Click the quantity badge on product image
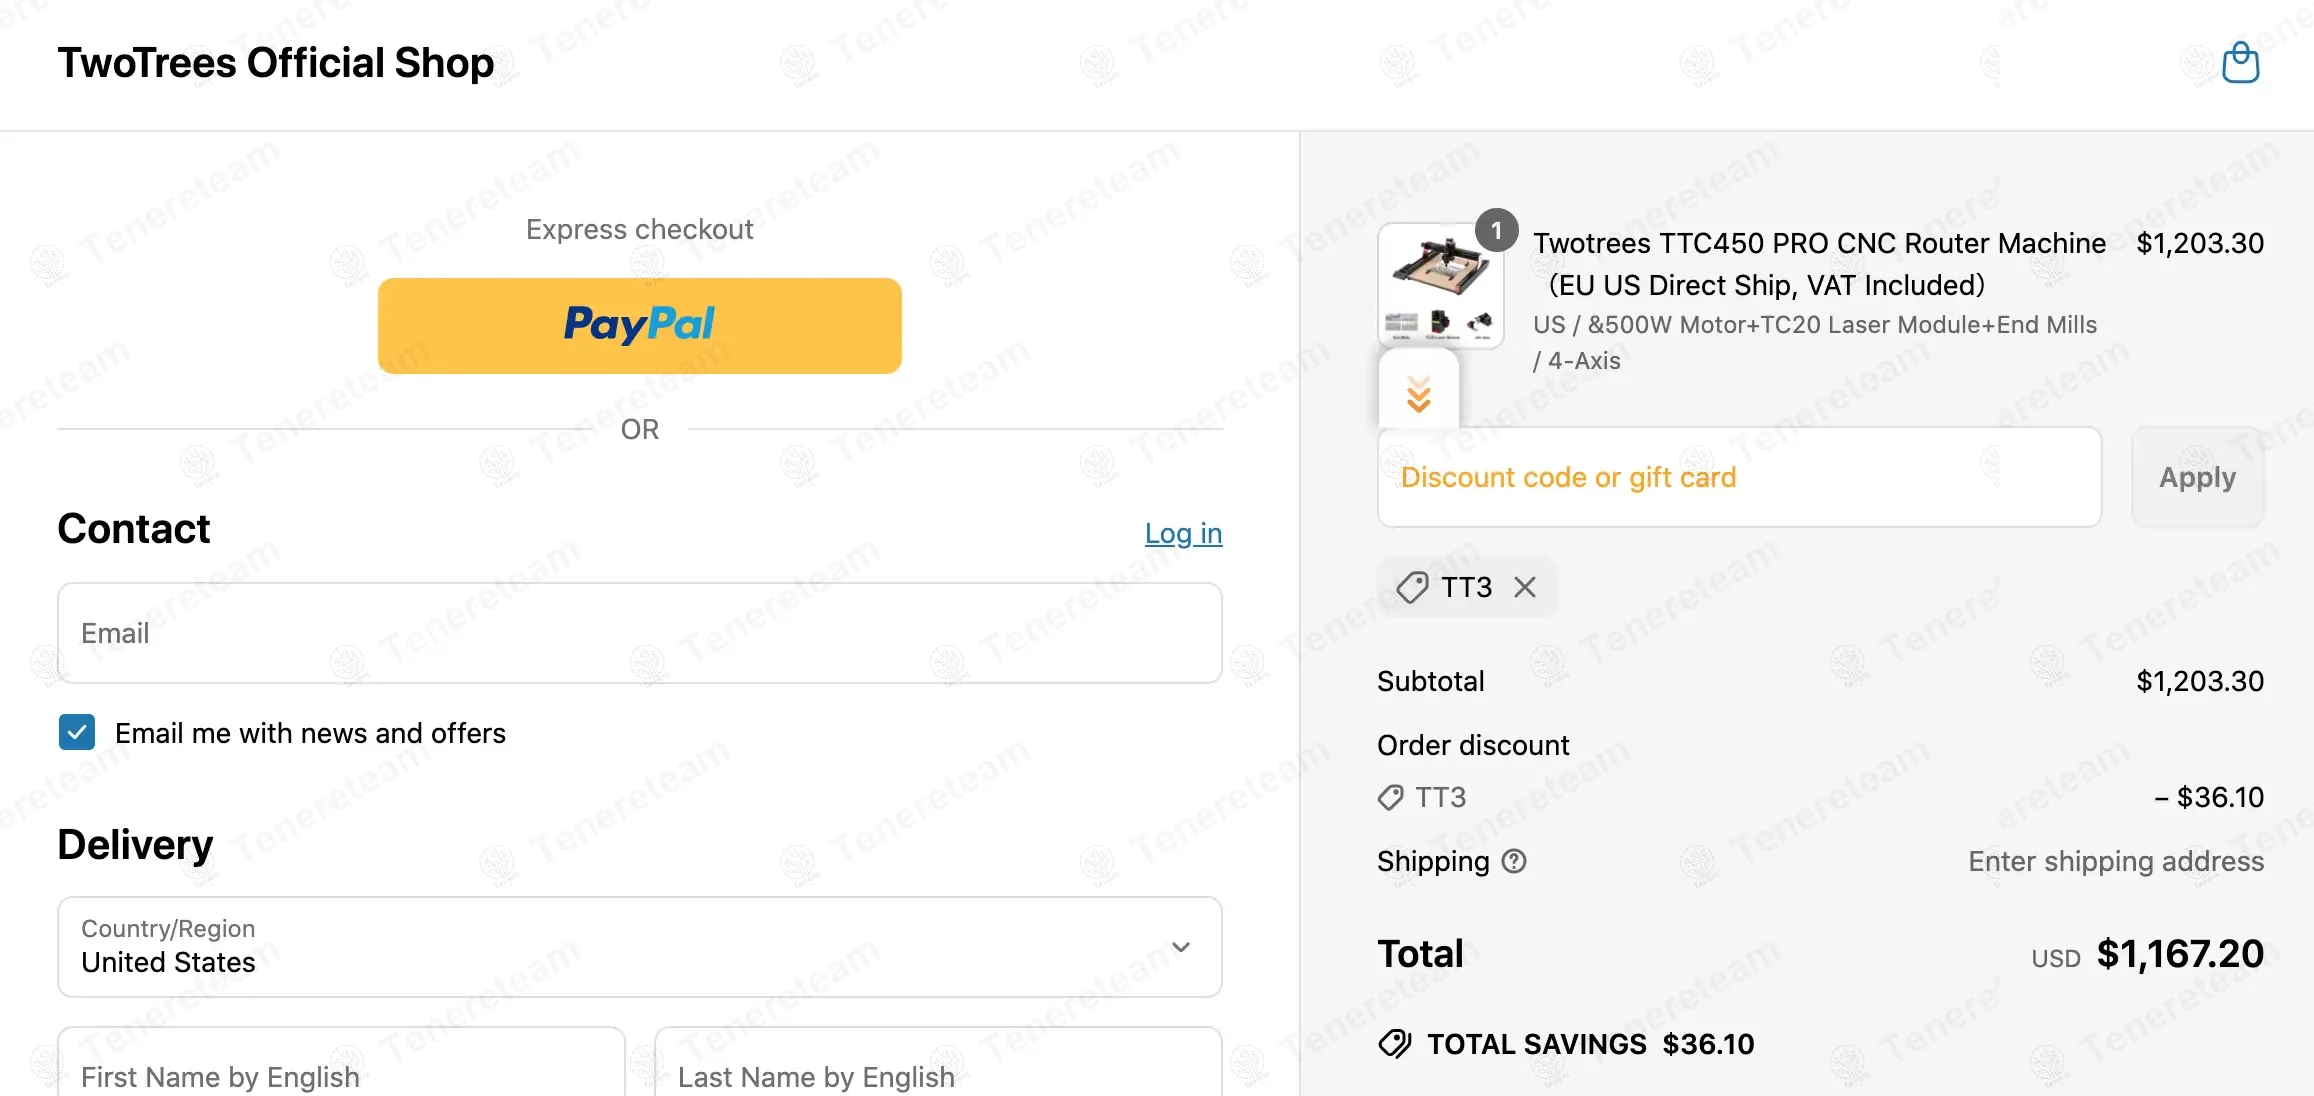 (1496, 231)
